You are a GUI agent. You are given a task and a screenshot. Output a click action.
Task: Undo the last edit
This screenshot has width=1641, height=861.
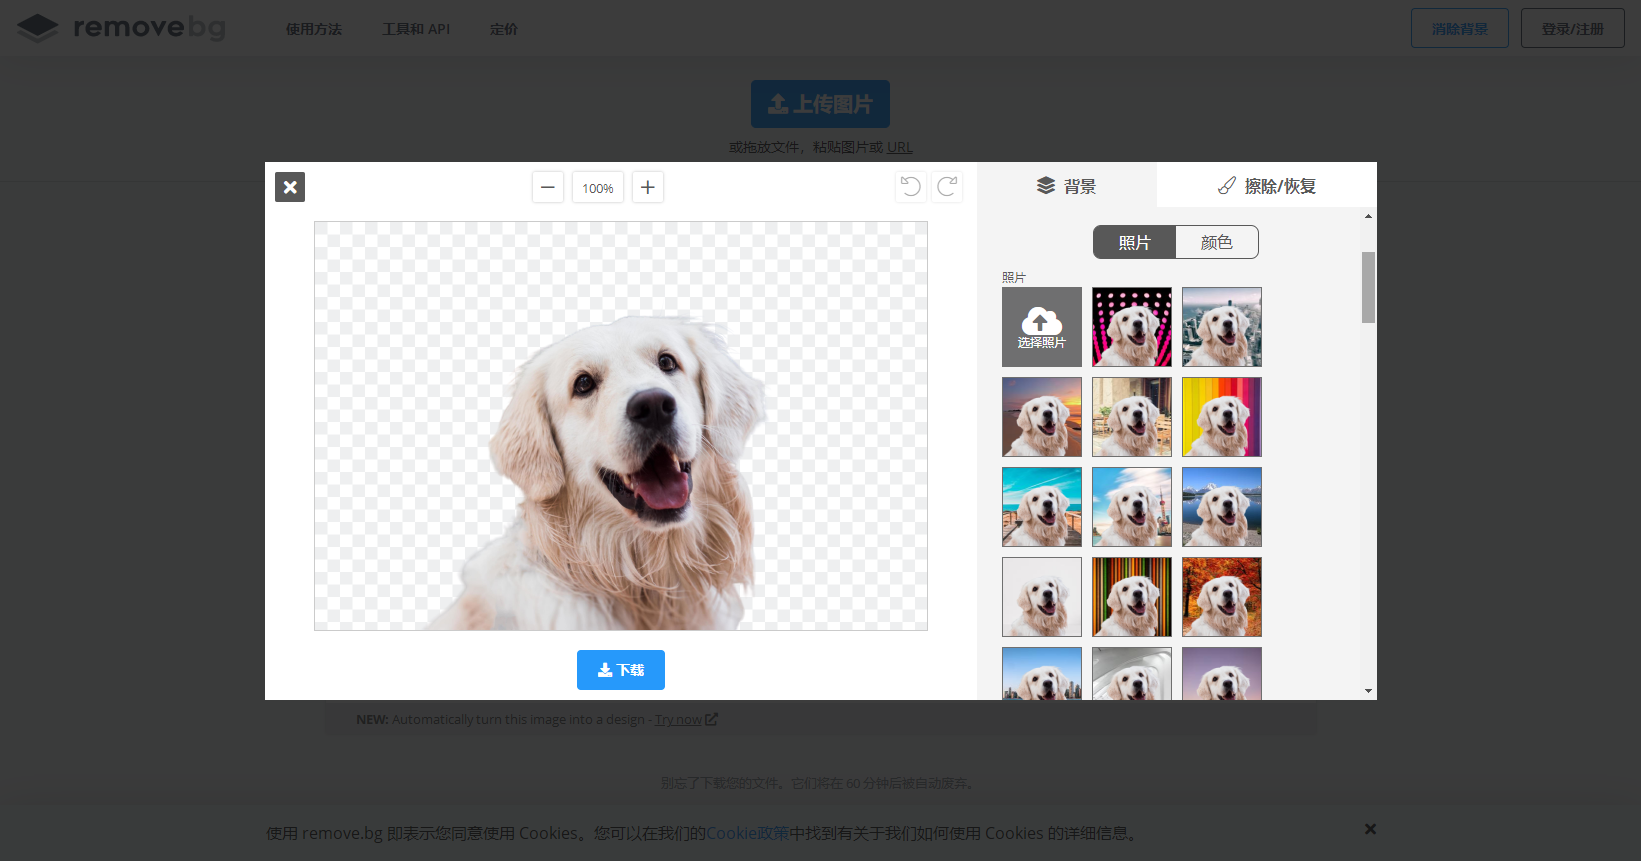[x=911, y=187]
